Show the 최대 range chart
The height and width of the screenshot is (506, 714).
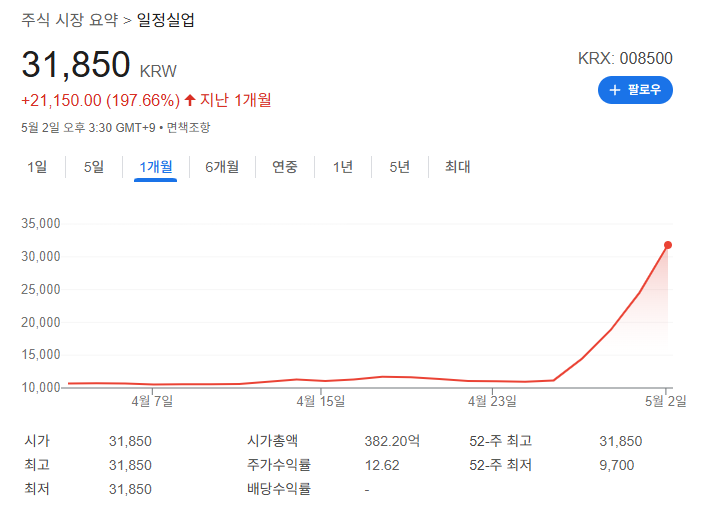[x=458, y=167]
